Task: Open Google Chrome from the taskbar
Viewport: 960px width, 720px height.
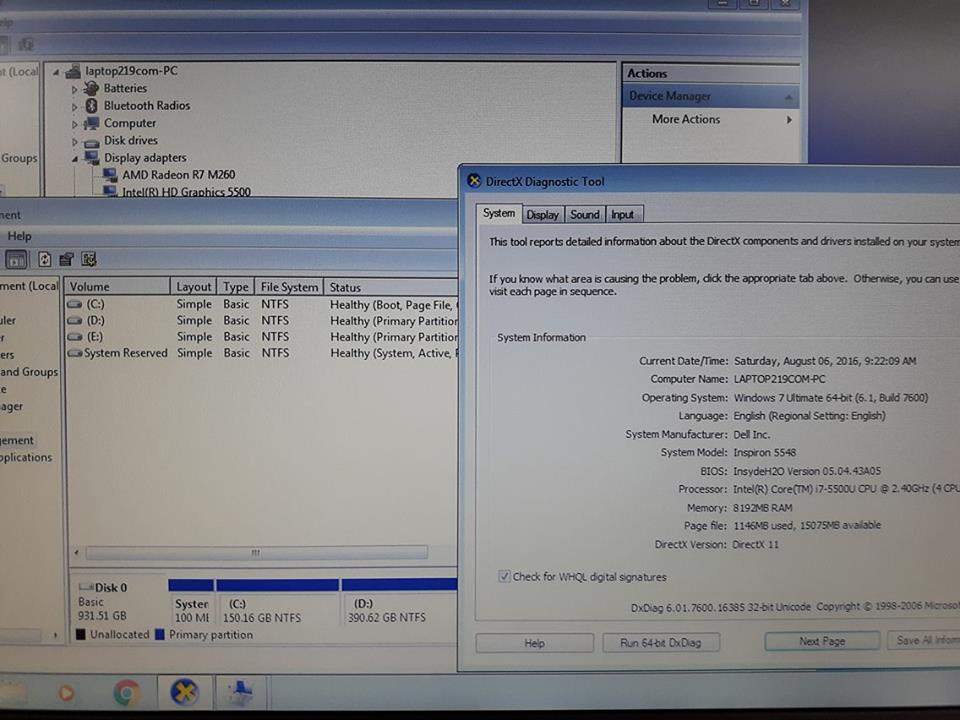Action: coord(127,693)
